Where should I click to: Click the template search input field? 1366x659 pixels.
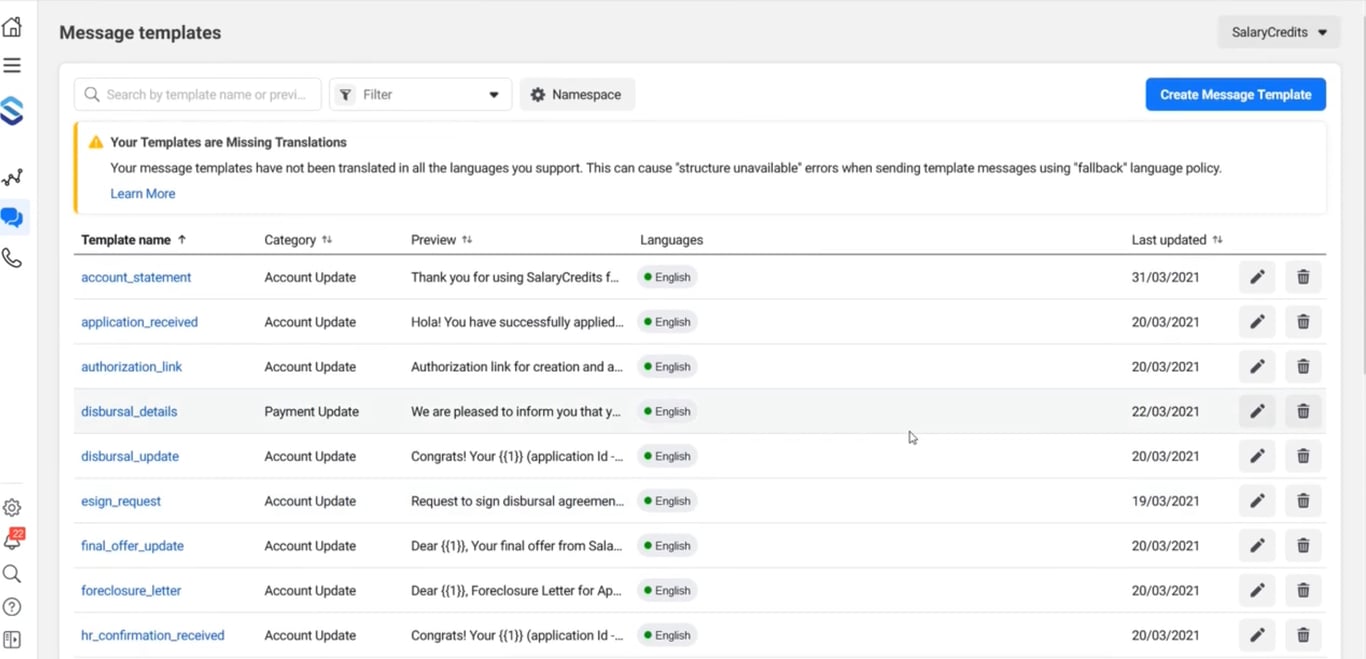[205, 95]
